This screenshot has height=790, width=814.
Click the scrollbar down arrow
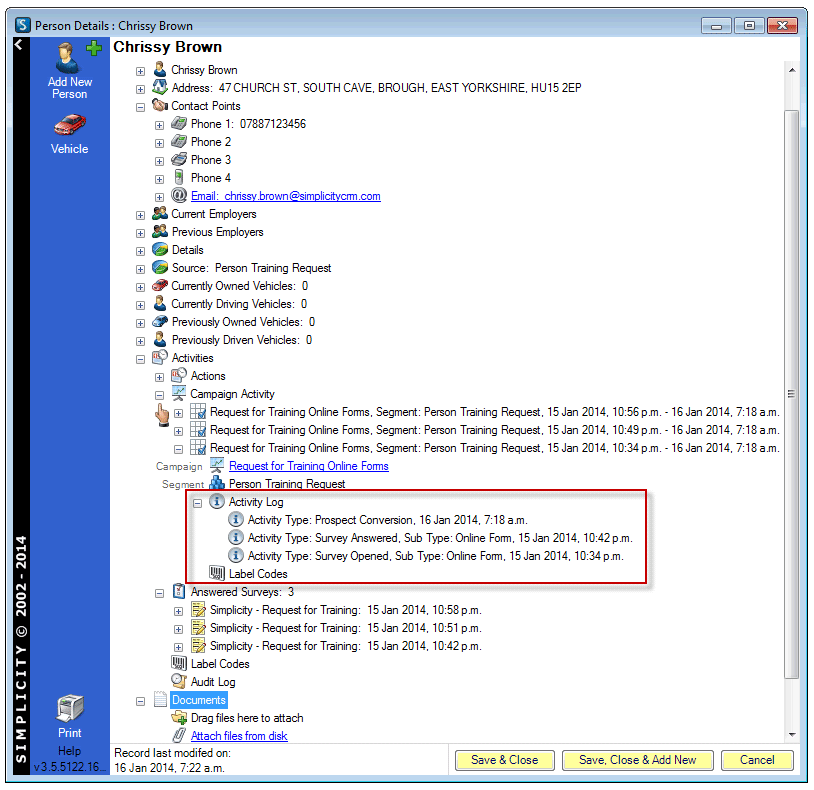pos(792,734)
